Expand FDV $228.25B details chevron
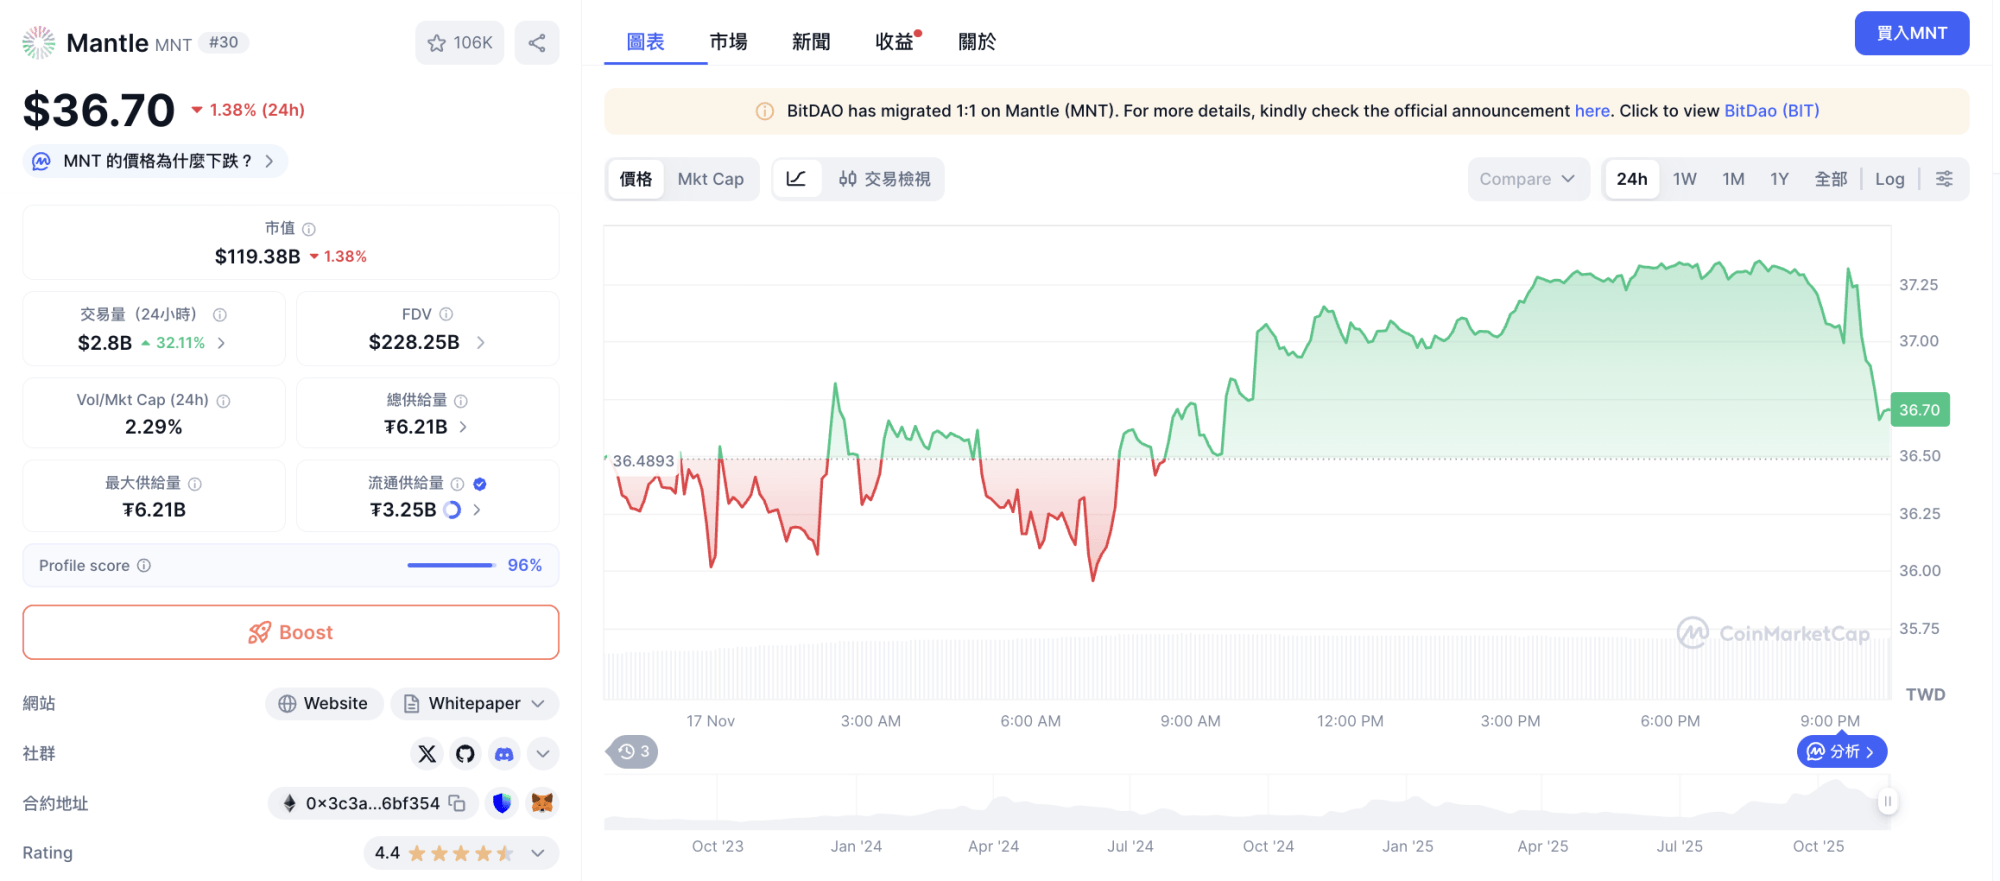Viewport: 2000px width, 881px height. click(481, 343)
